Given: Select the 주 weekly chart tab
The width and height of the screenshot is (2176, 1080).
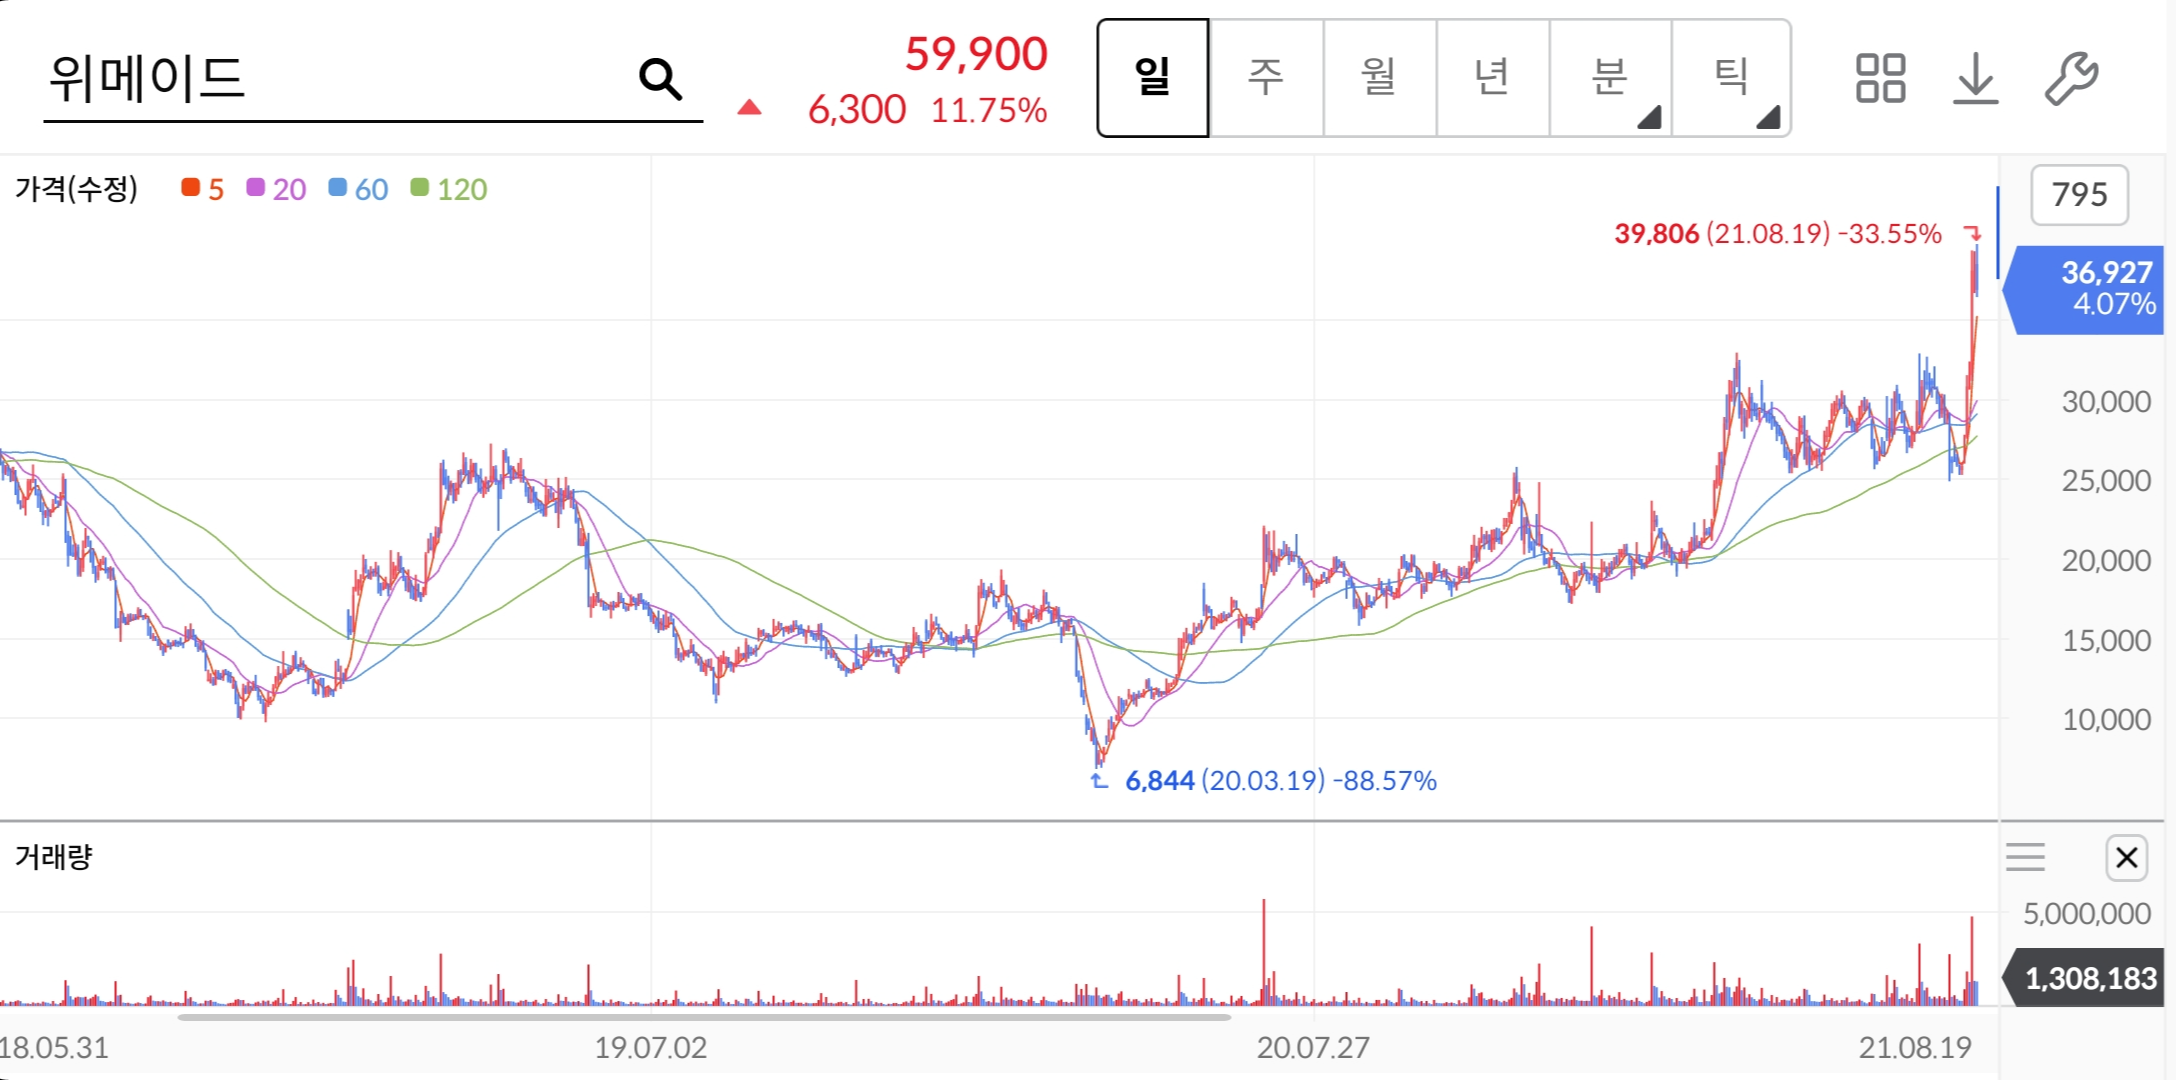Looking at the screenshot, I should (x=1266, y=78).
